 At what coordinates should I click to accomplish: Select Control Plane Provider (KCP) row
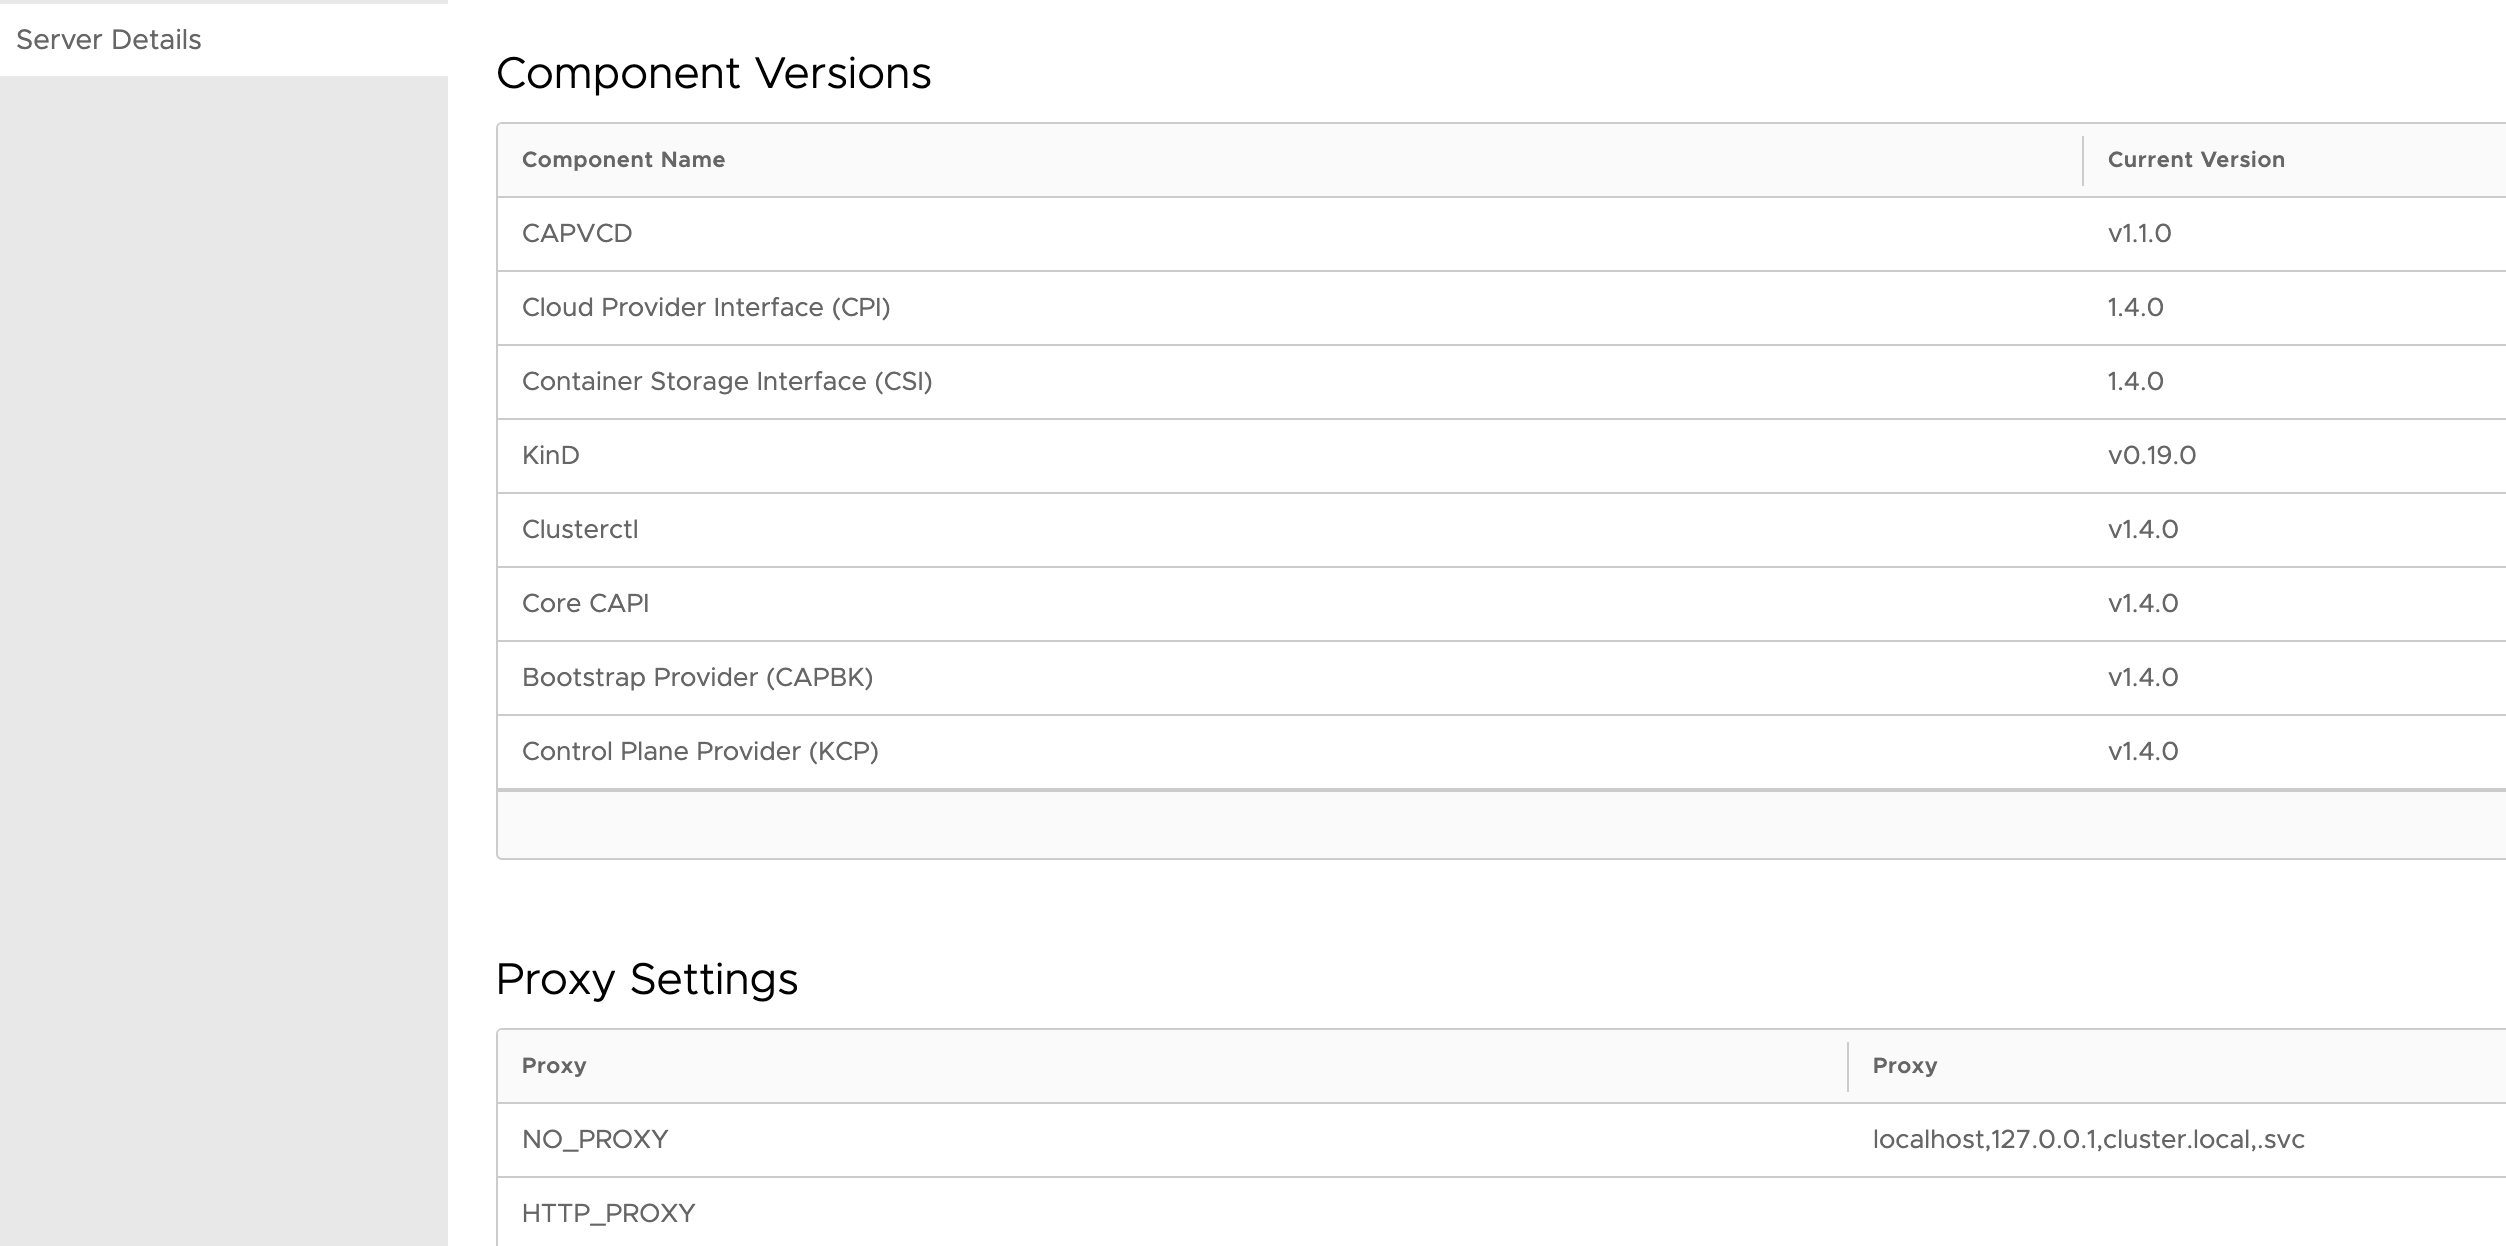699,752
